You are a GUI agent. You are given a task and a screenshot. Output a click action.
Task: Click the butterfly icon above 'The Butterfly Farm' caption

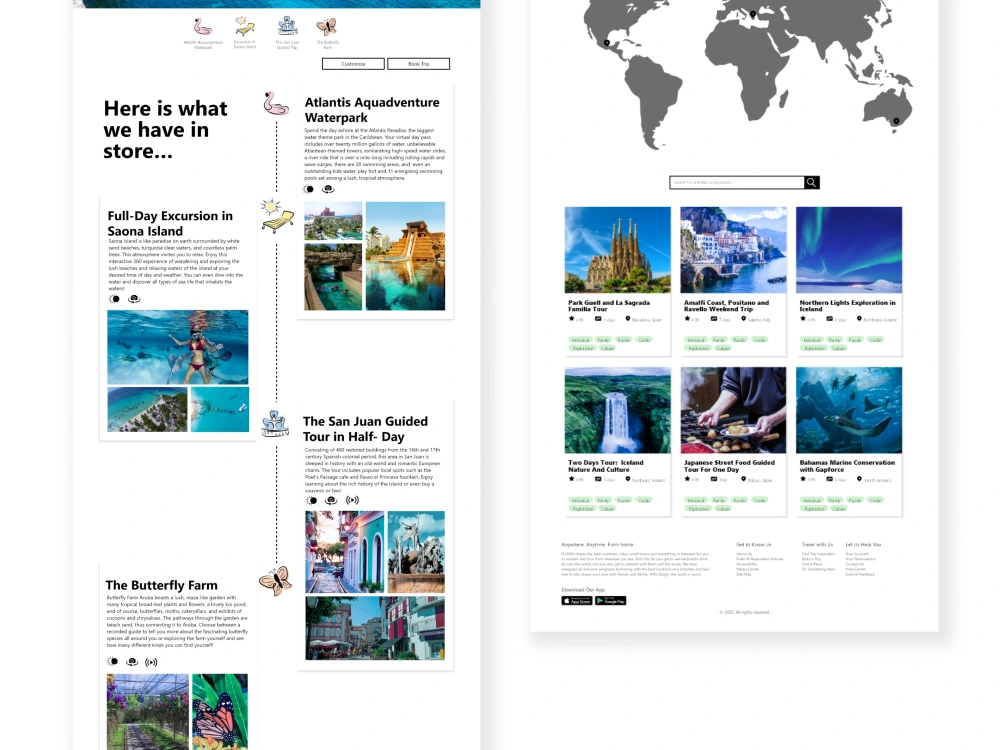tap(327, 27)
